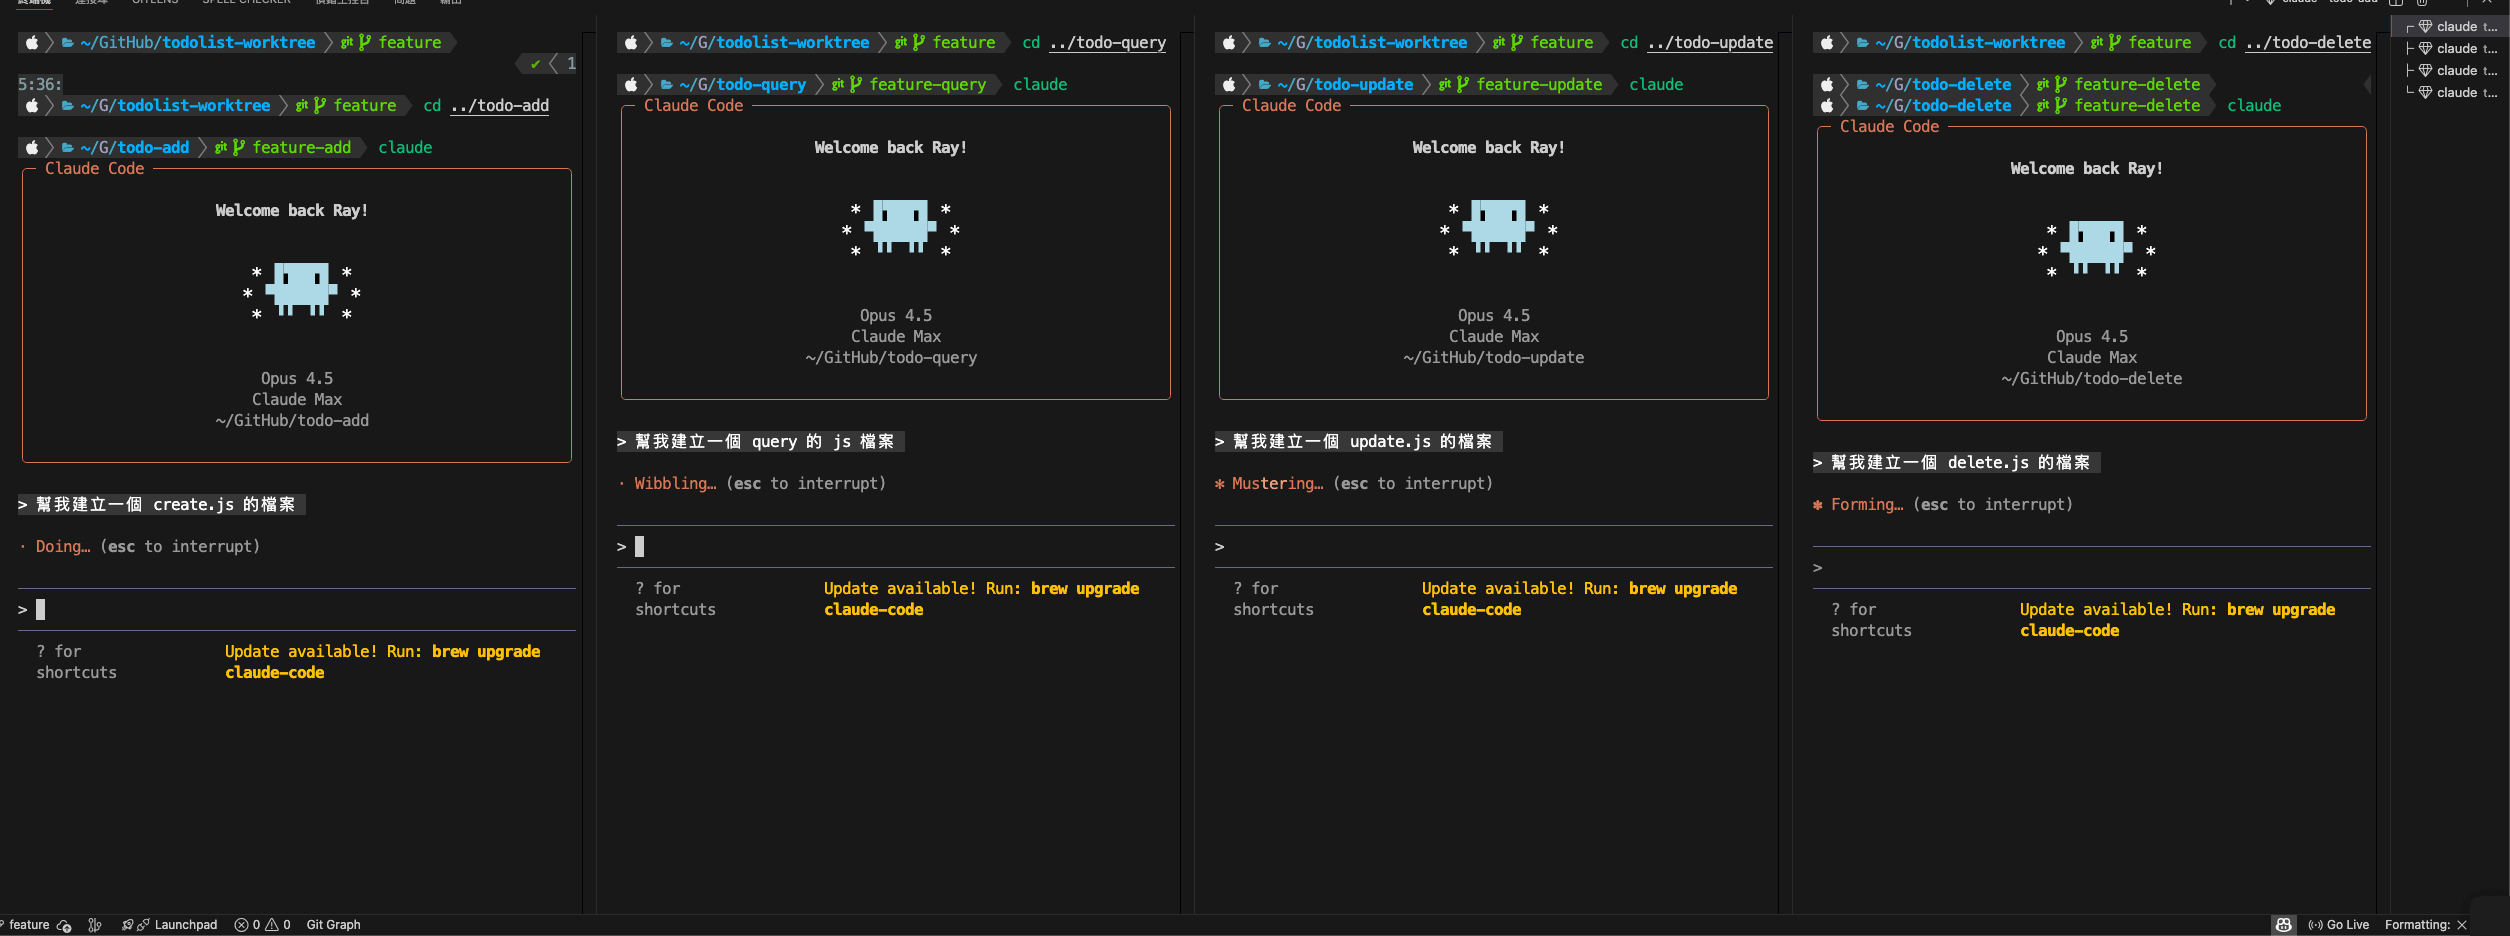Click the folder icon beside ~/G/todo-query

coord(666,85)
